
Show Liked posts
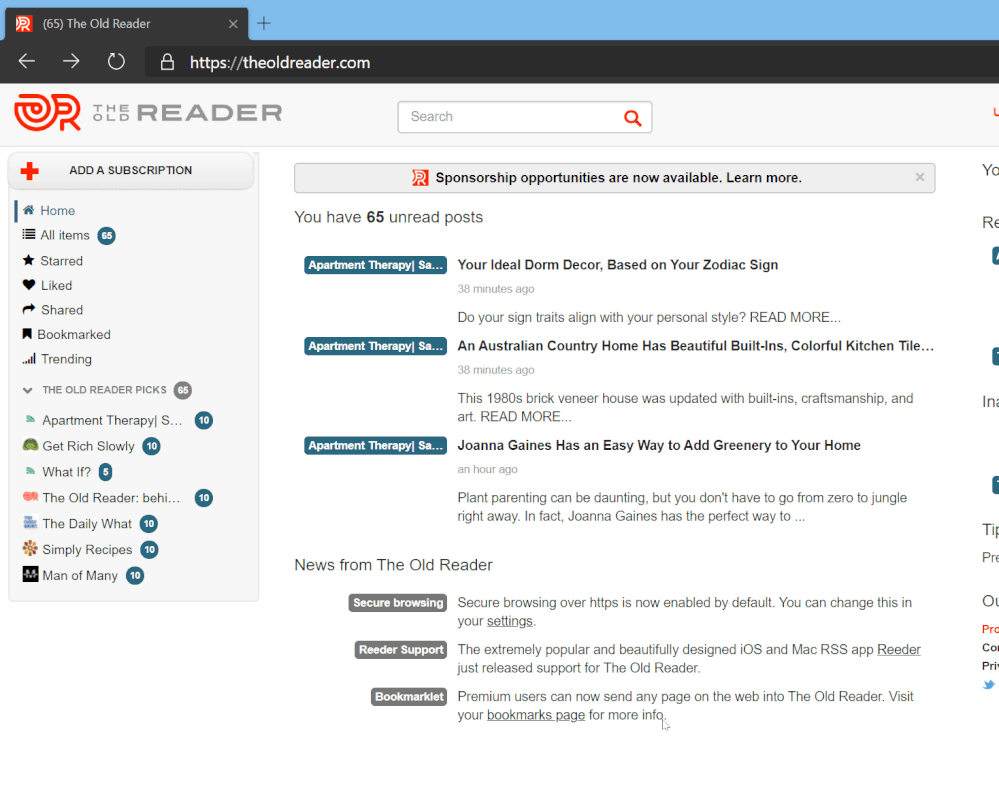point(57,285)
